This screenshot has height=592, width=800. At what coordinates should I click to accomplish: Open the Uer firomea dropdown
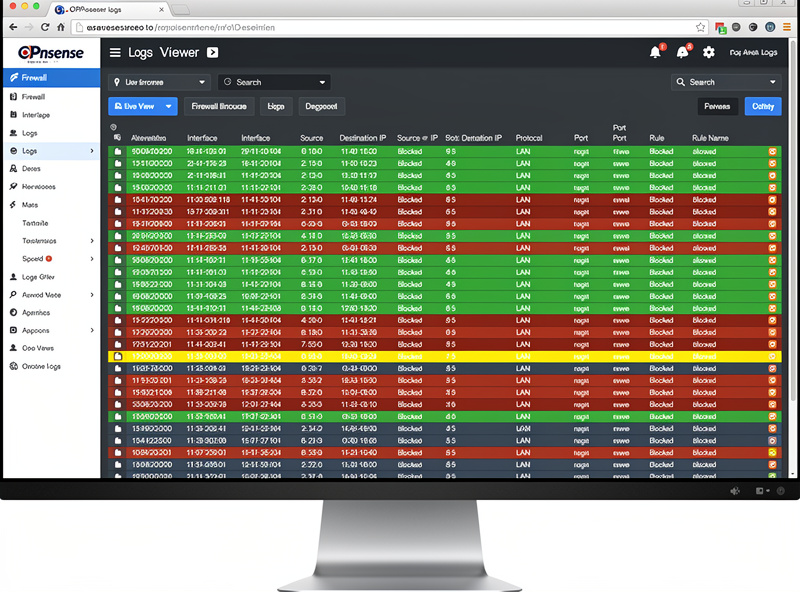tap(159, 82)
